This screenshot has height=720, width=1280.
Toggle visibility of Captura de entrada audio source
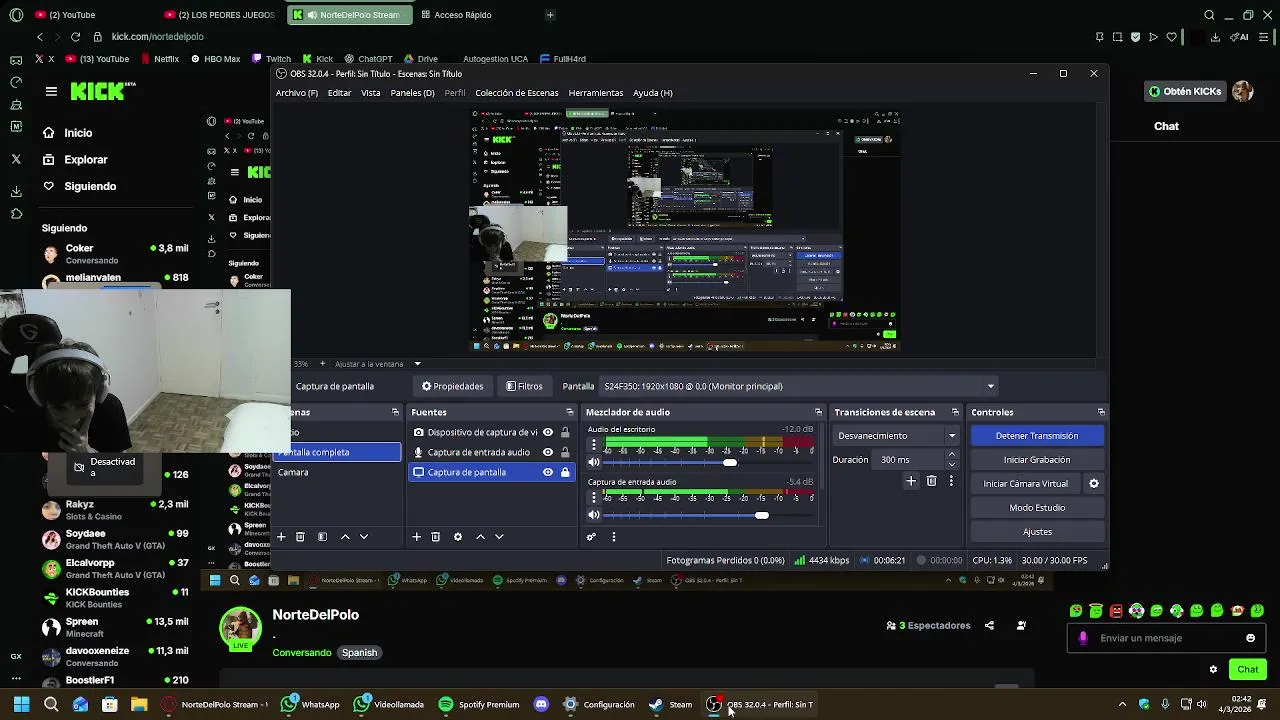pyautogui.click(x=547, y=452)
